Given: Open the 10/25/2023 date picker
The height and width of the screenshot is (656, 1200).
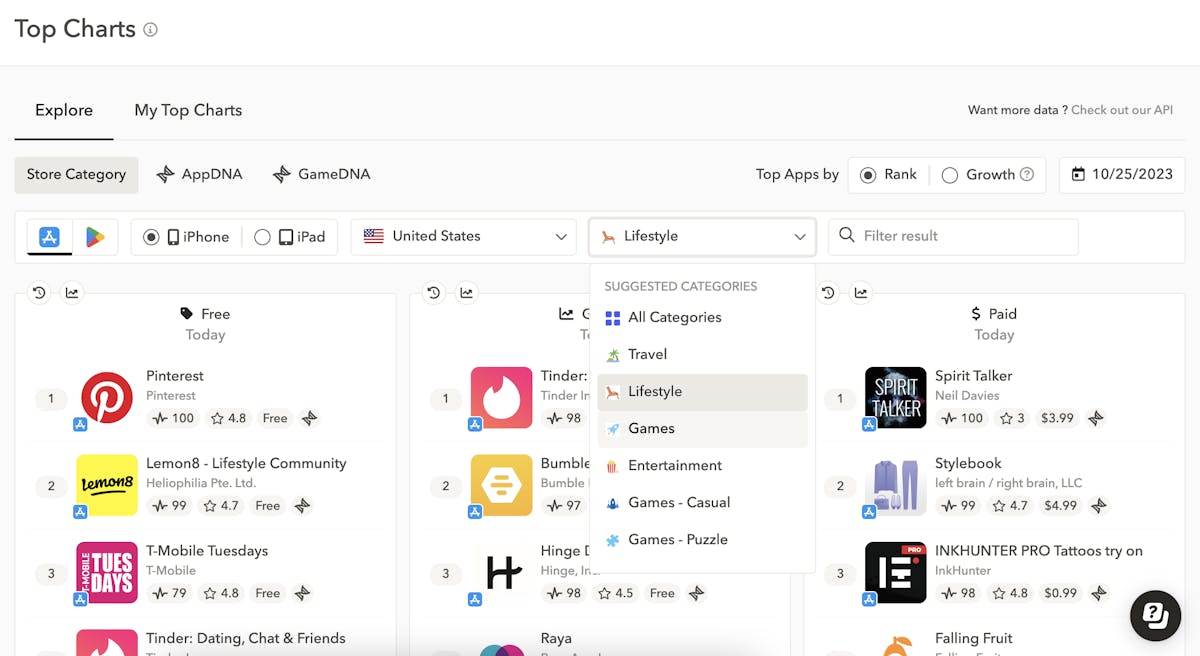Looking at the screenshot, I should (1122, 174).
